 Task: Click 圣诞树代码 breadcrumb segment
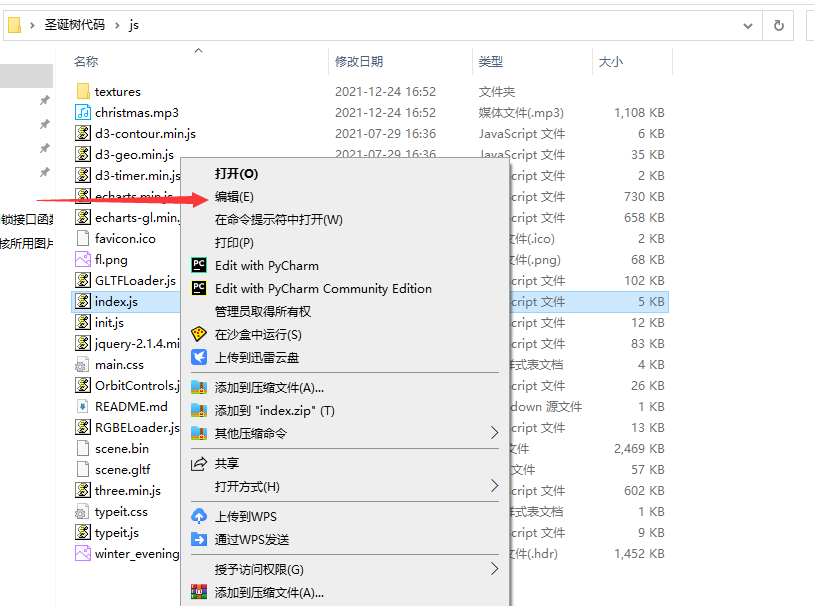click(74, 24)
